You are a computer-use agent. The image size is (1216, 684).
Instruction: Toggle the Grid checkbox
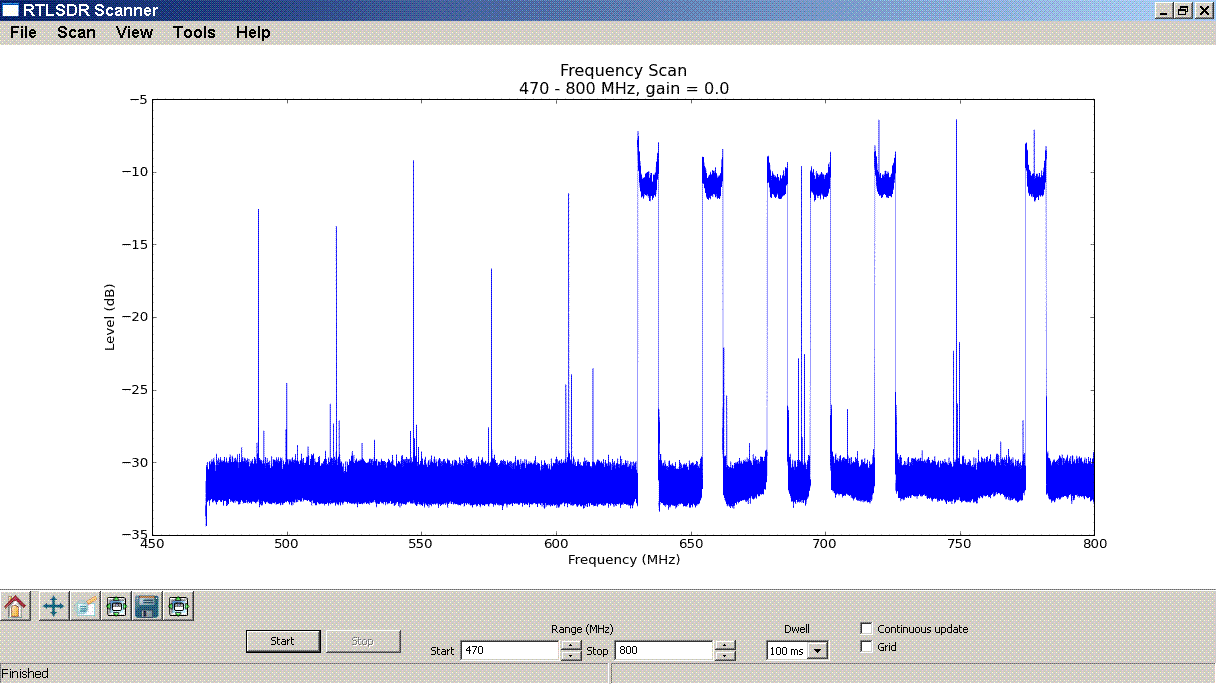click(866, 646)
